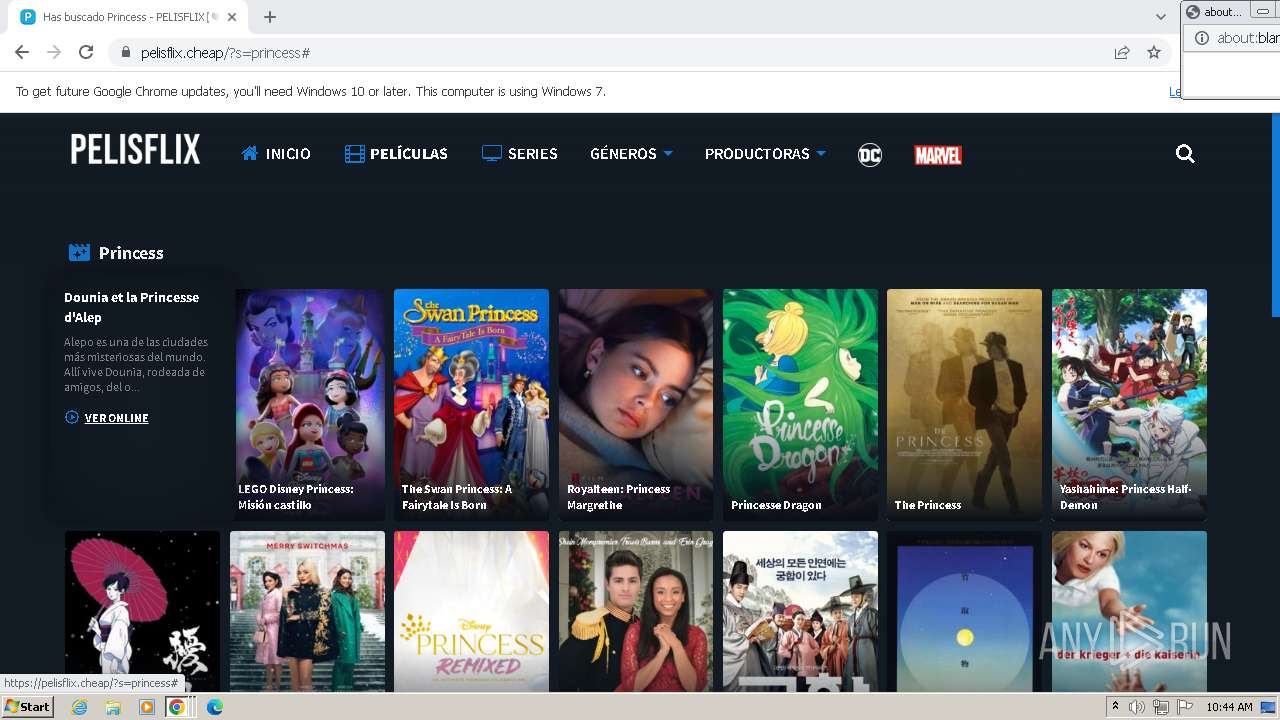Viewport: 1280px width, 720px height.
Task: Open The Swan Princess poster
Action: coord(471,404)
